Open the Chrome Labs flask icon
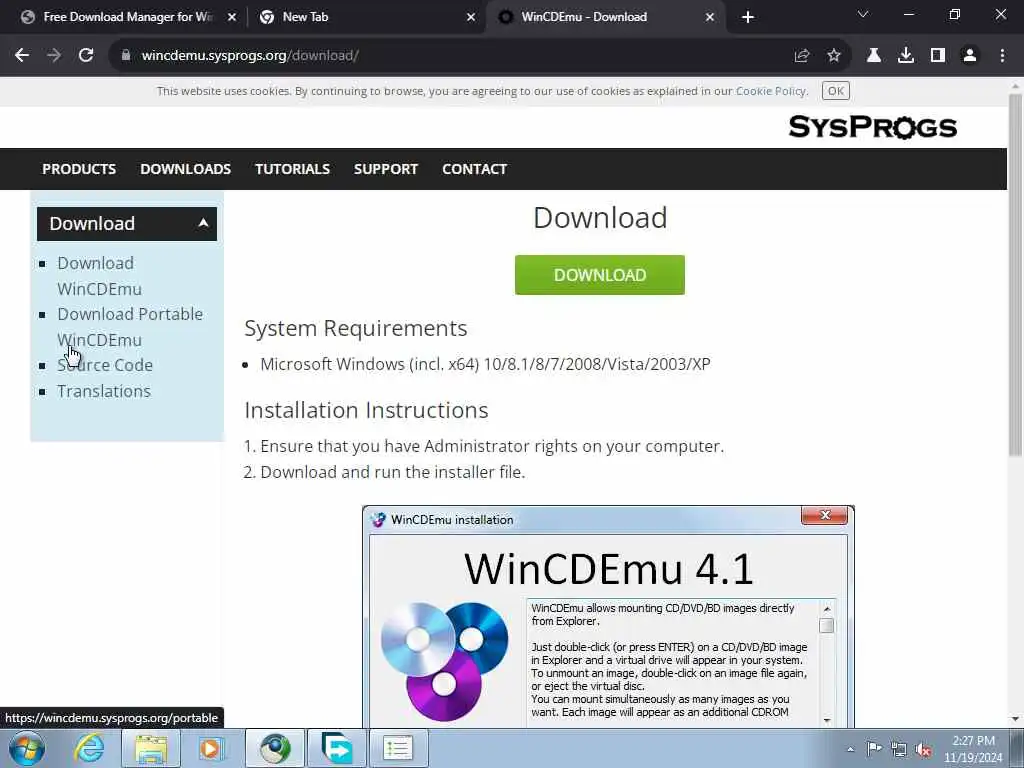The width and height of the screenshot is (1024, 768). (874, 56)
